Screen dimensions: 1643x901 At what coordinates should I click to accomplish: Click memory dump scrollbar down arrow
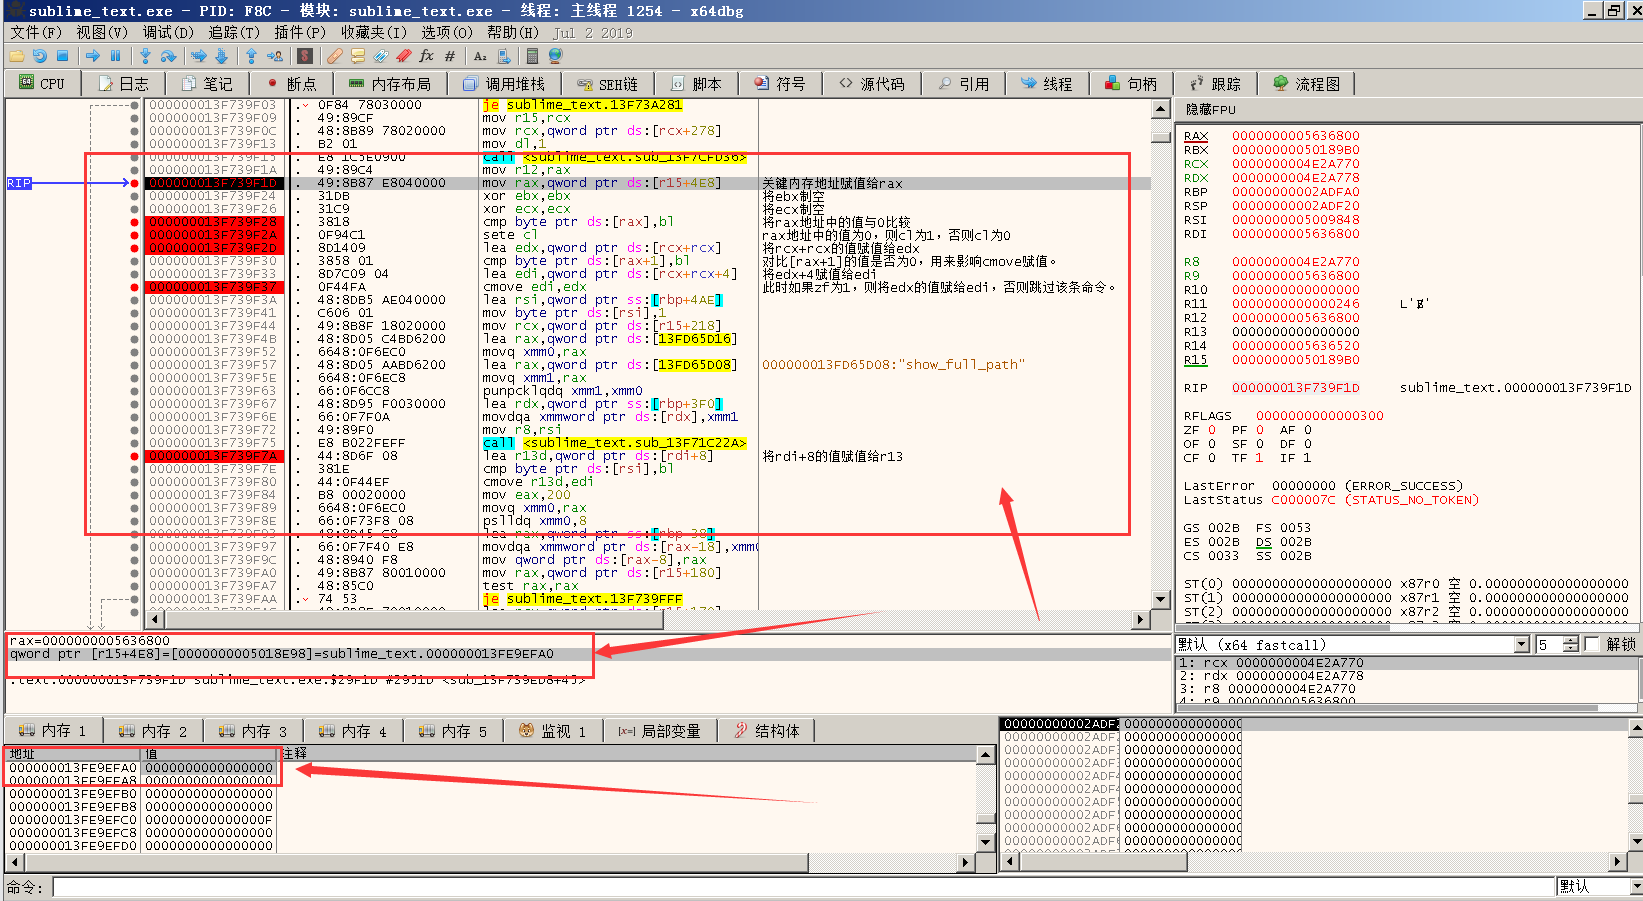click(986, 842)
